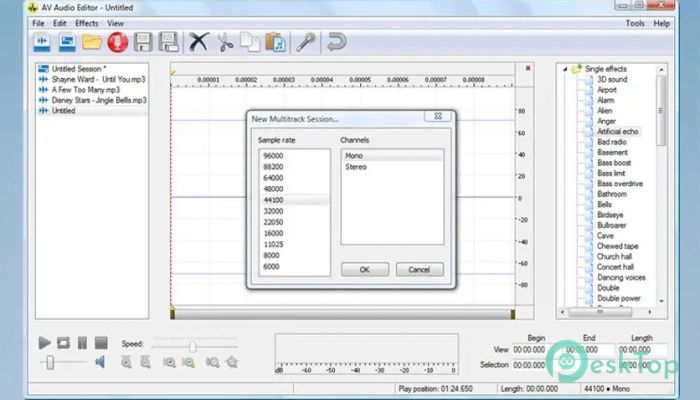Click the stop button
This screenshot has height=400, width=700.
point(101,343)
